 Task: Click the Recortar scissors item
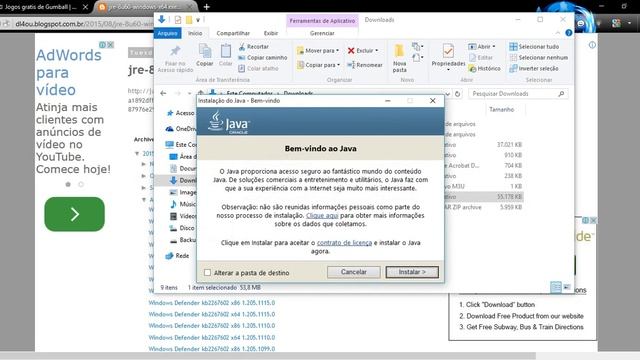pyautogui.click(x=253, y=47)
